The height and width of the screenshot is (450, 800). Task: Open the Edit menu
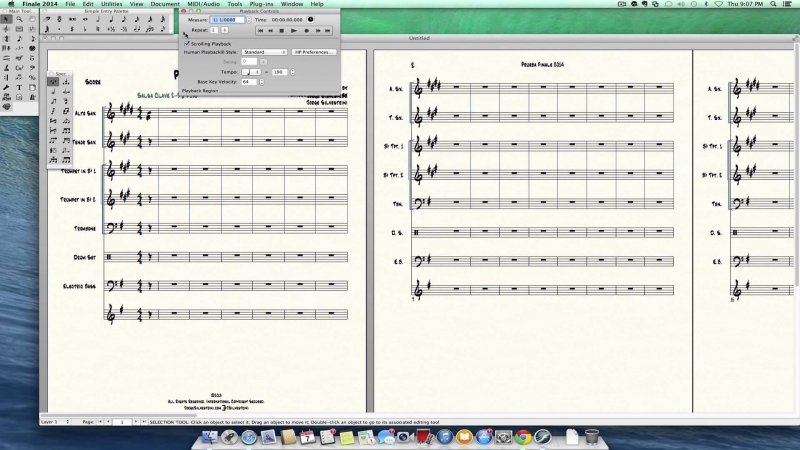click(88, 4)
